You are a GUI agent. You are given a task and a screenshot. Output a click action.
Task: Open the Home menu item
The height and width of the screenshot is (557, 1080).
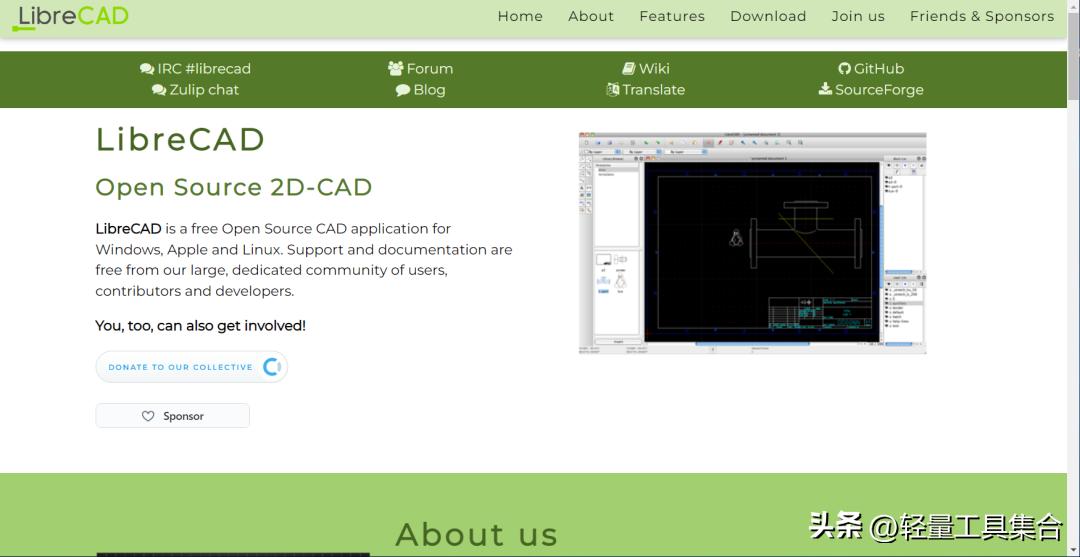click(520, 17)
